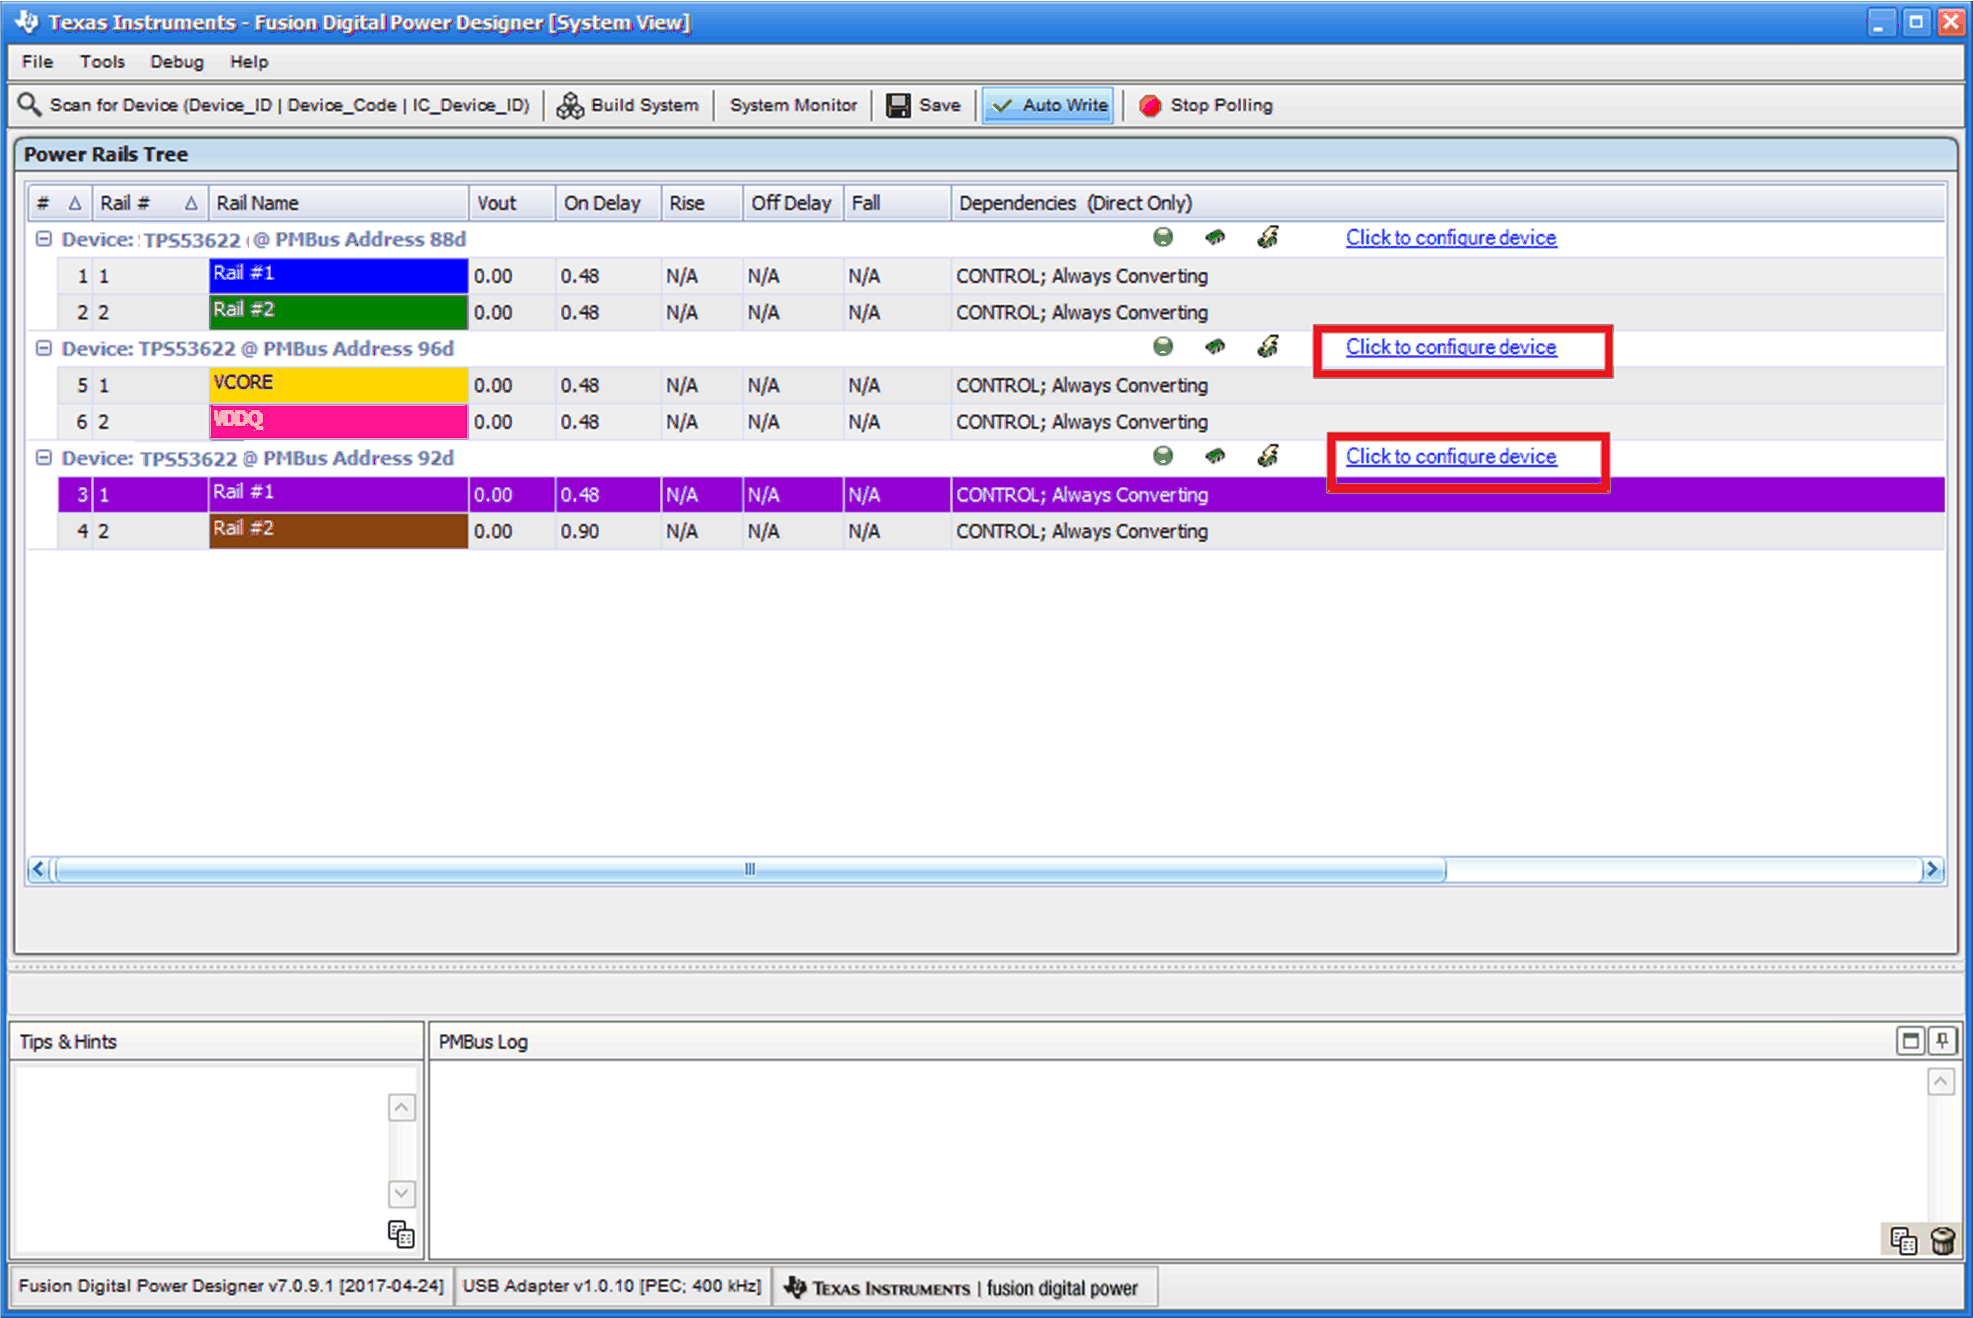The image size is (1973, 1318).
Task: Click configure device link for address 96d
Action: [1450, 347]
